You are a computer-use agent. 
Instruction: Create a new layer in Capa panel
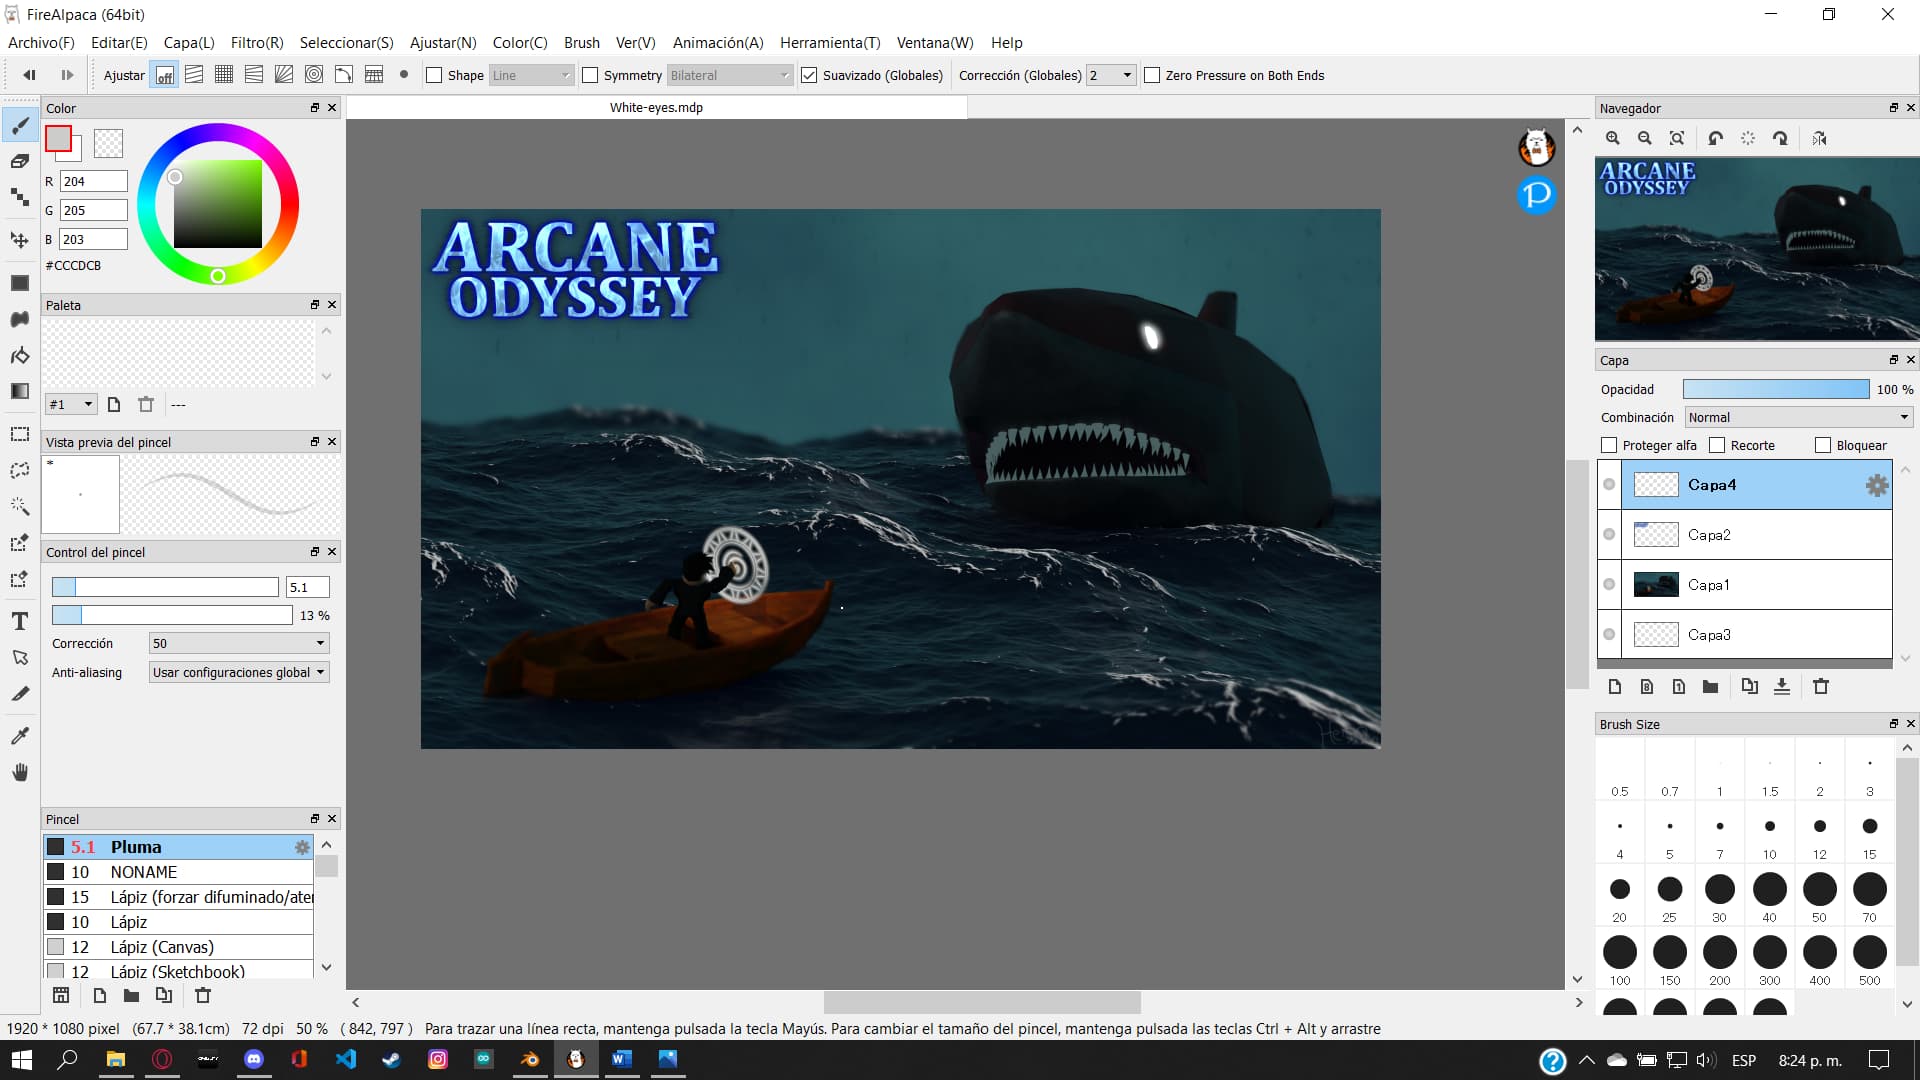click(1615, 686)
